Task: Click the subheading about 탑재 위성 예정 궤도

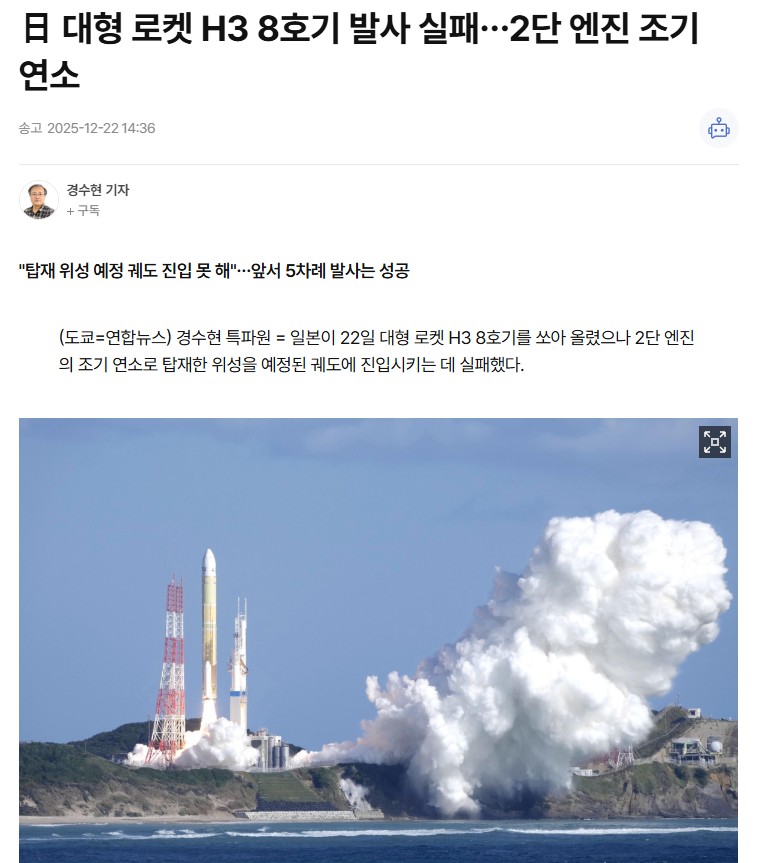Action: (x=214, y=271)
